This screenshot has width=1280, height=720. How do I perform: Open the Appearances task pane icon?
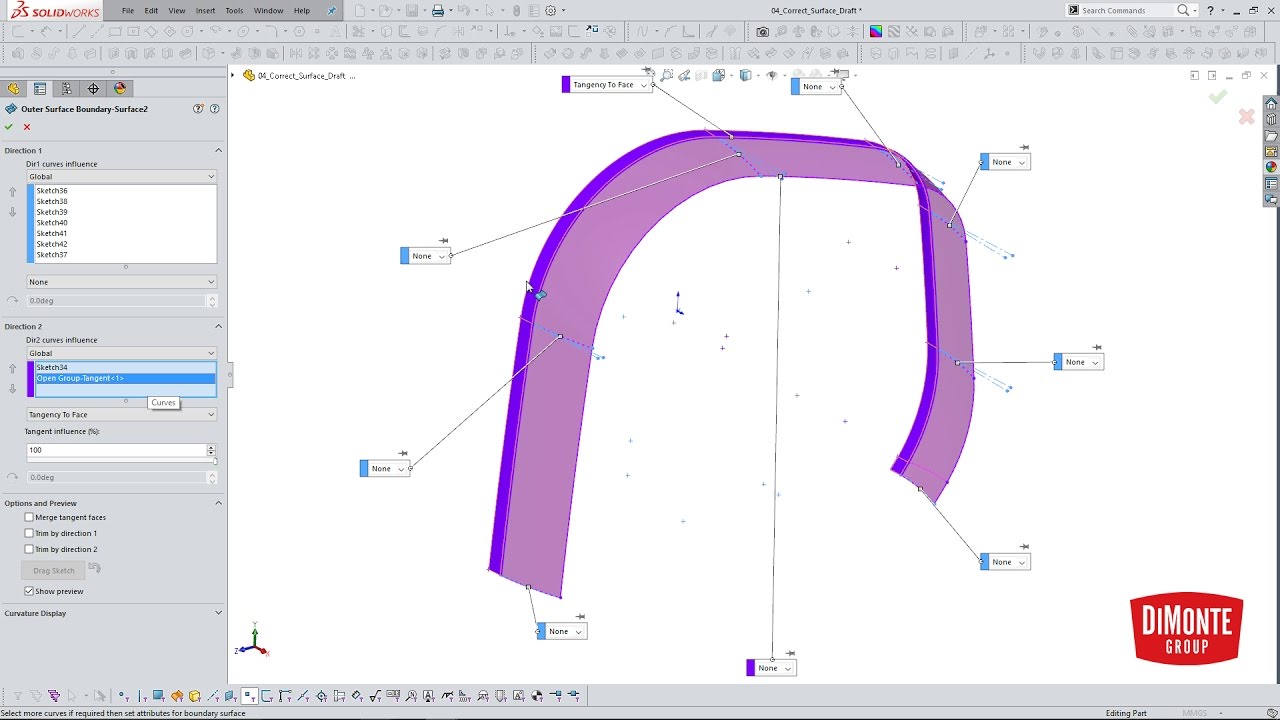(1271, 168)
